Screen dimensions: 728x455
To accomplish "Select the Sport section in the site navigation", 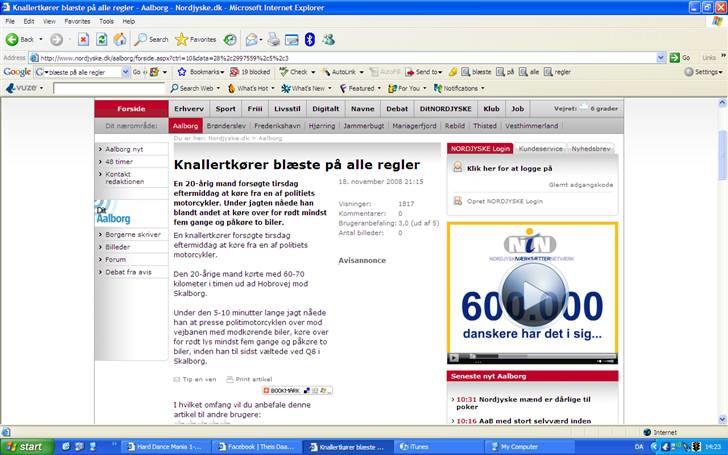I will [x=226, y=108].
